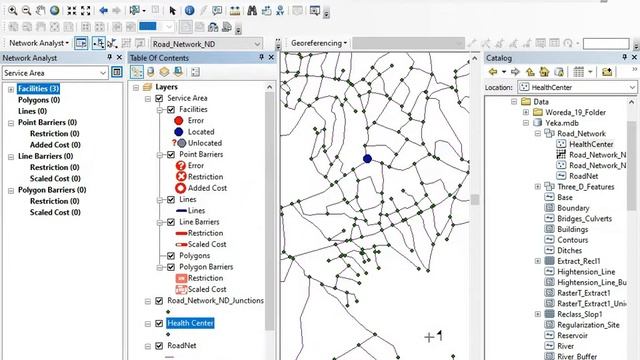Toggle Polygons sublayer checkbox

171,256
